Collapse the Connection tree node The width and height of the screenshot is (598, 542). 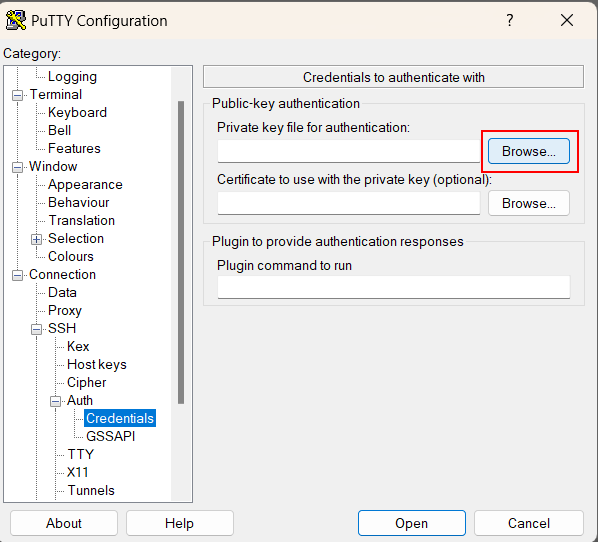point(17,275)
